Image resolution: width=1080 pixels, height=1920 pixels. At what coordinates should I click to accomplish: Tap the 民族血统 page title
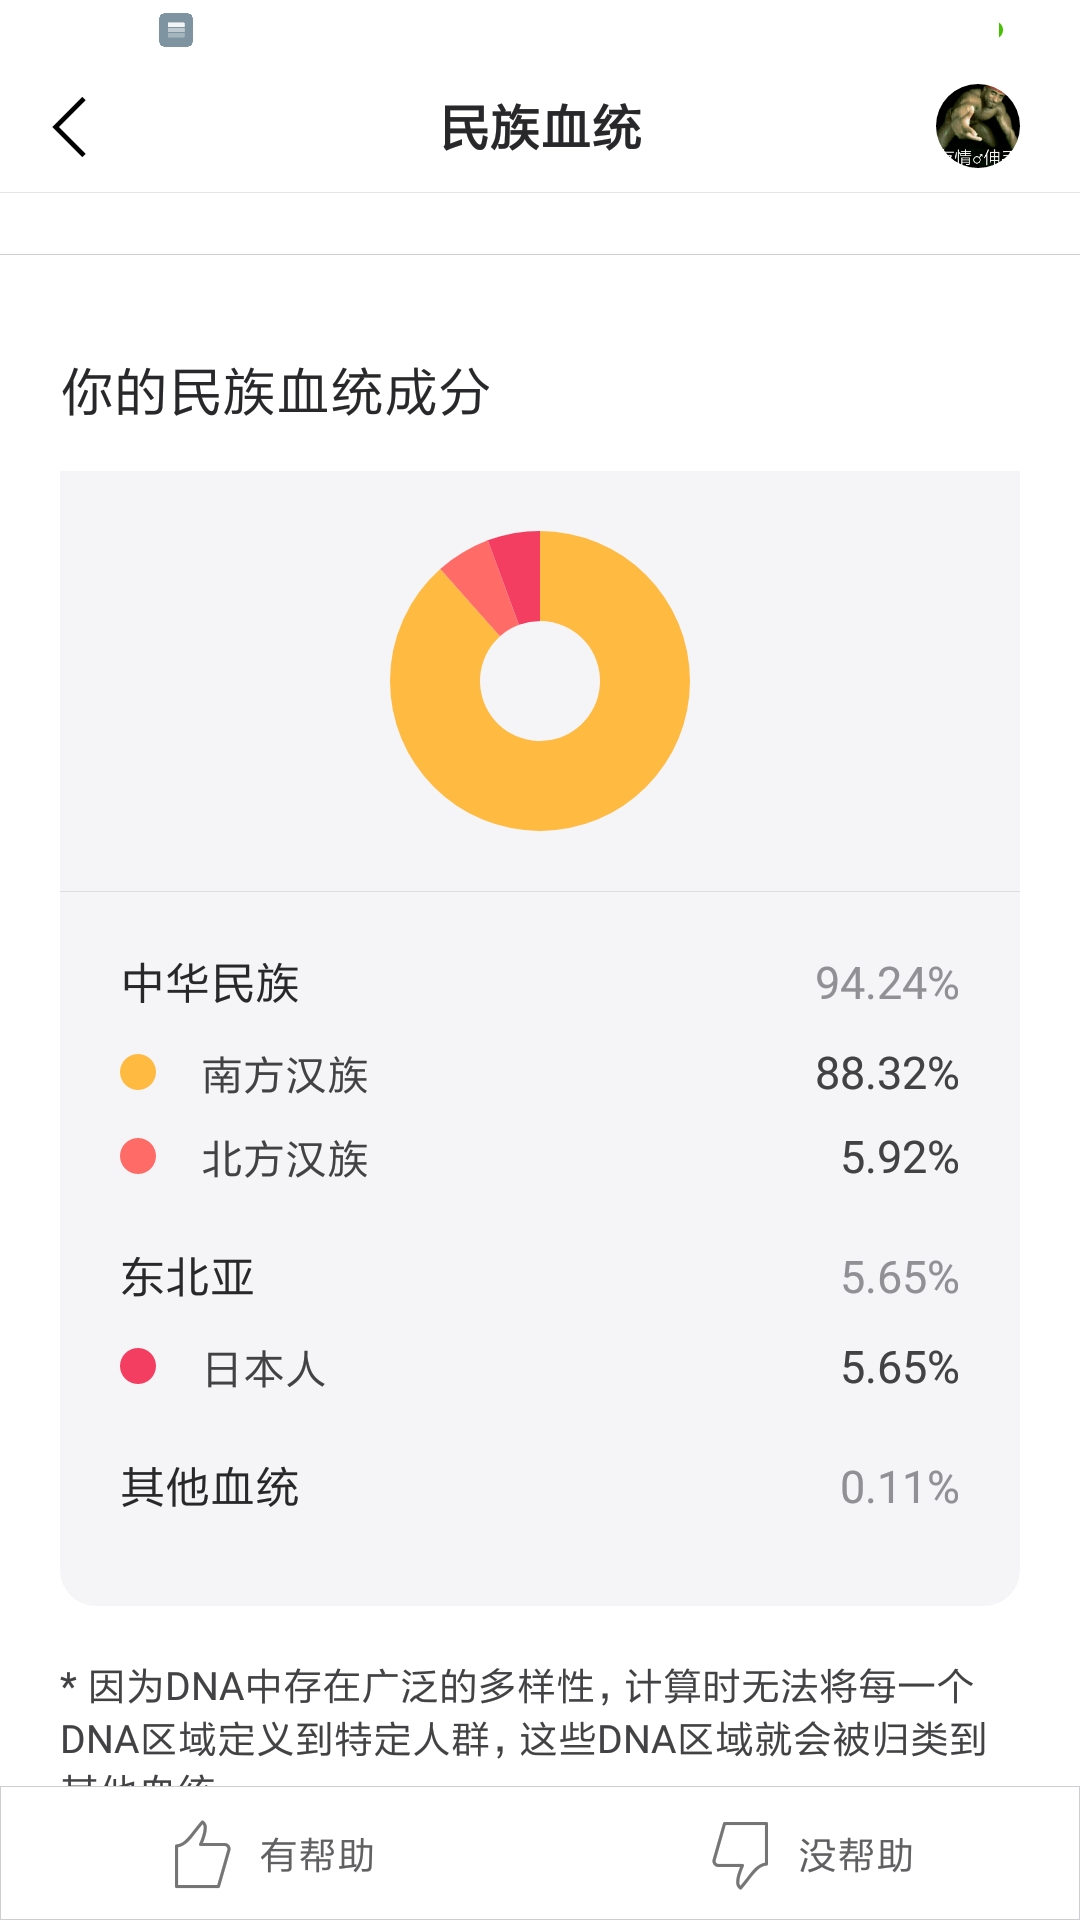[x=541, y=128]
